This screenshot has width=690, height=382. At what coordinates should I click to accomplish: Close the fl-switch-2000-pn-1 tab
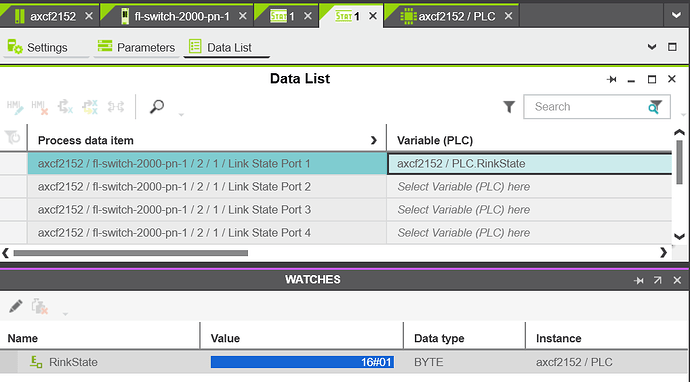pos(242,16)
